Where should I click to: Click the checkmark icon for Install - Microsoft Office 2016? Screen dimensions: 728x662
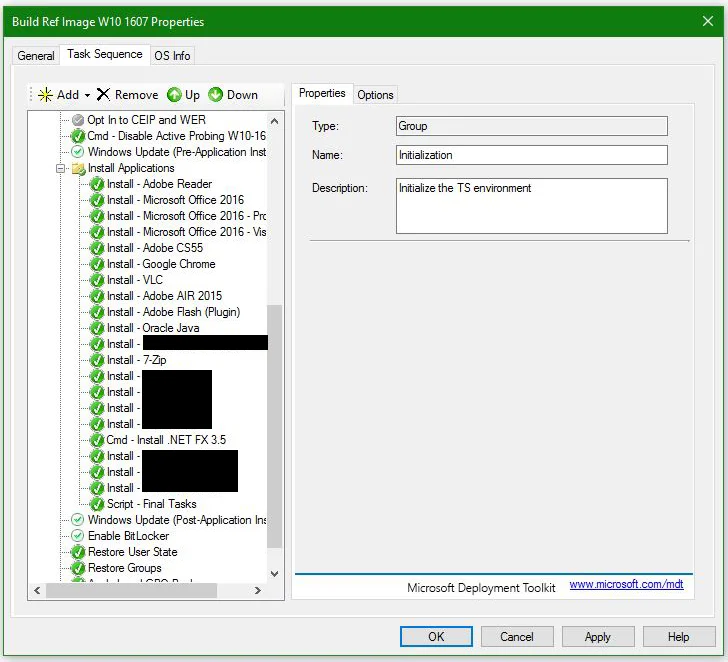tap(97, 200)
